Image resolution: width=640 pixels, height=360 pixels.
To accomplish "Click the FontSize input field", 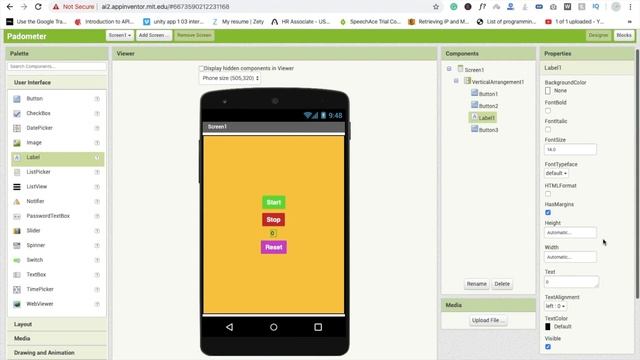I will pyautogui.click(x=570, y=150).
